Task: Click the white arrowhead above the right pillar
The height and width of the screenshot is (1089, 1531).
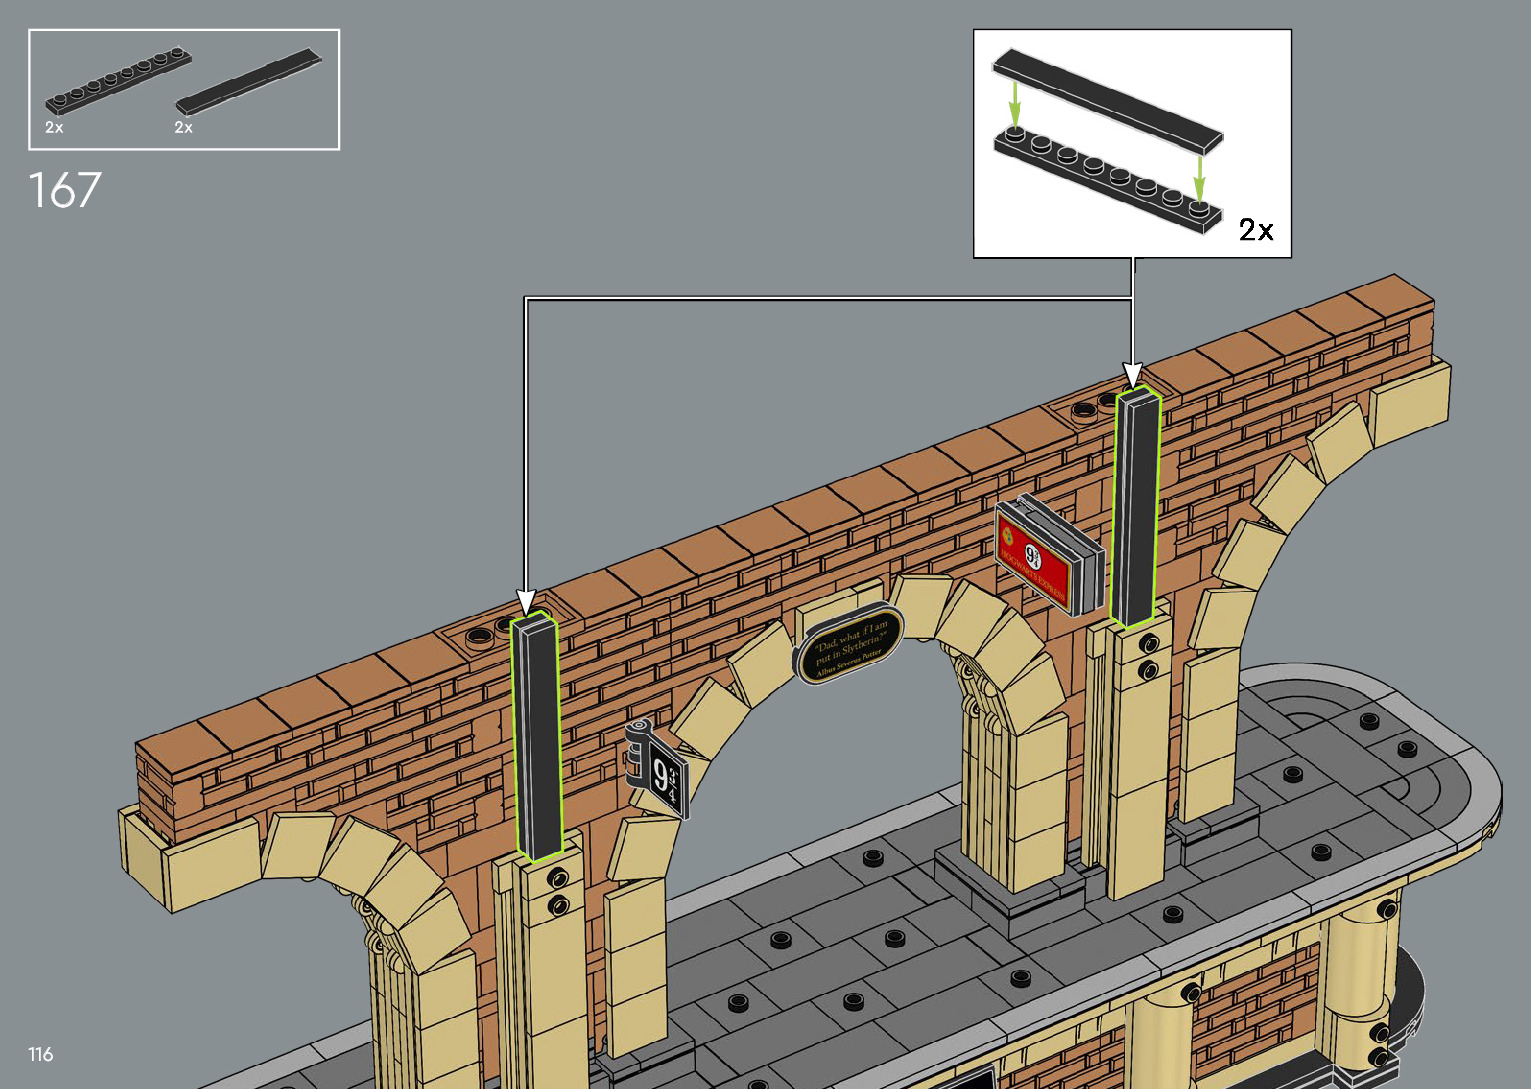Action: coord(1132,375)
